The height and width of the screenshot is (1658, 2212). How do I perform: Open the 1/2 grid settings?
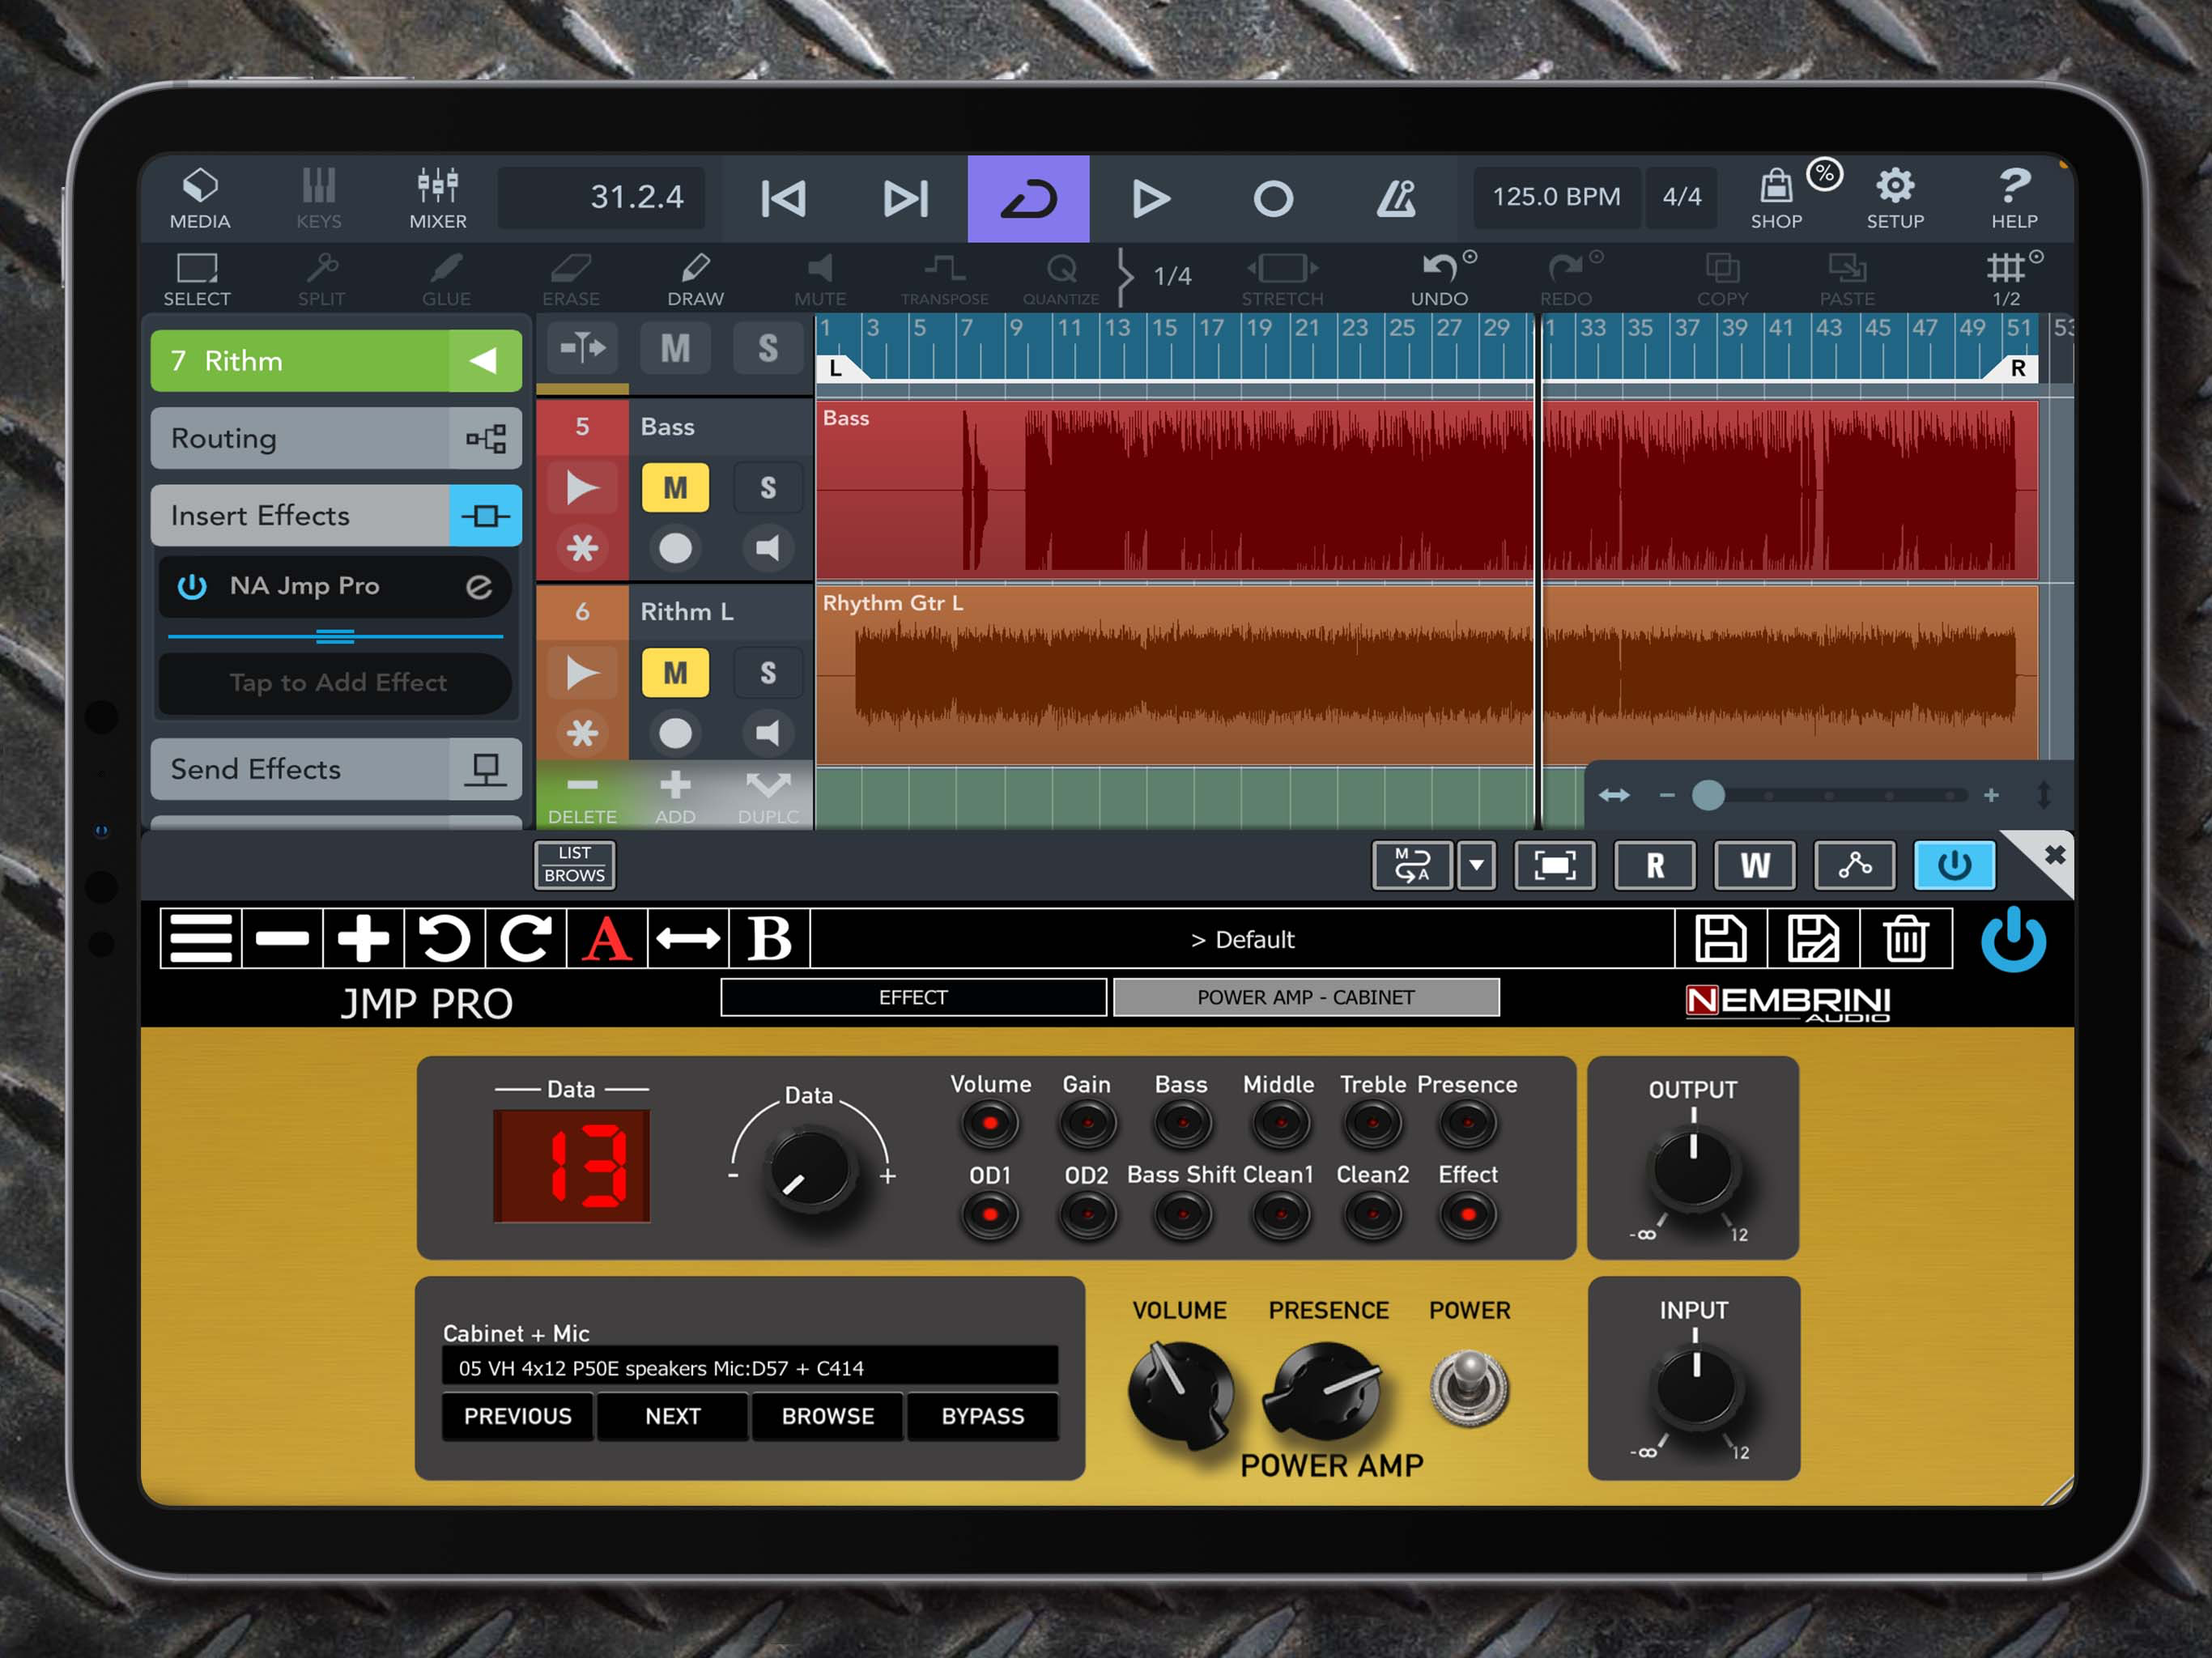pos(2008,279)
